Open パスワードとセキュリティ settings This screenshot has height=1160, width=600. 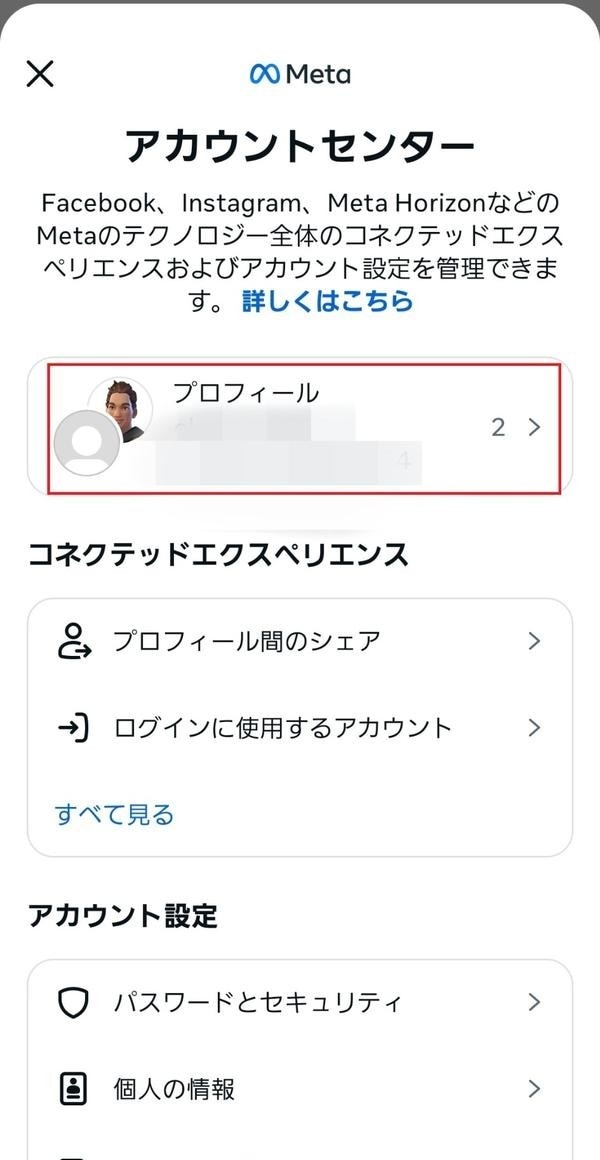click(x=258, y=1002)
